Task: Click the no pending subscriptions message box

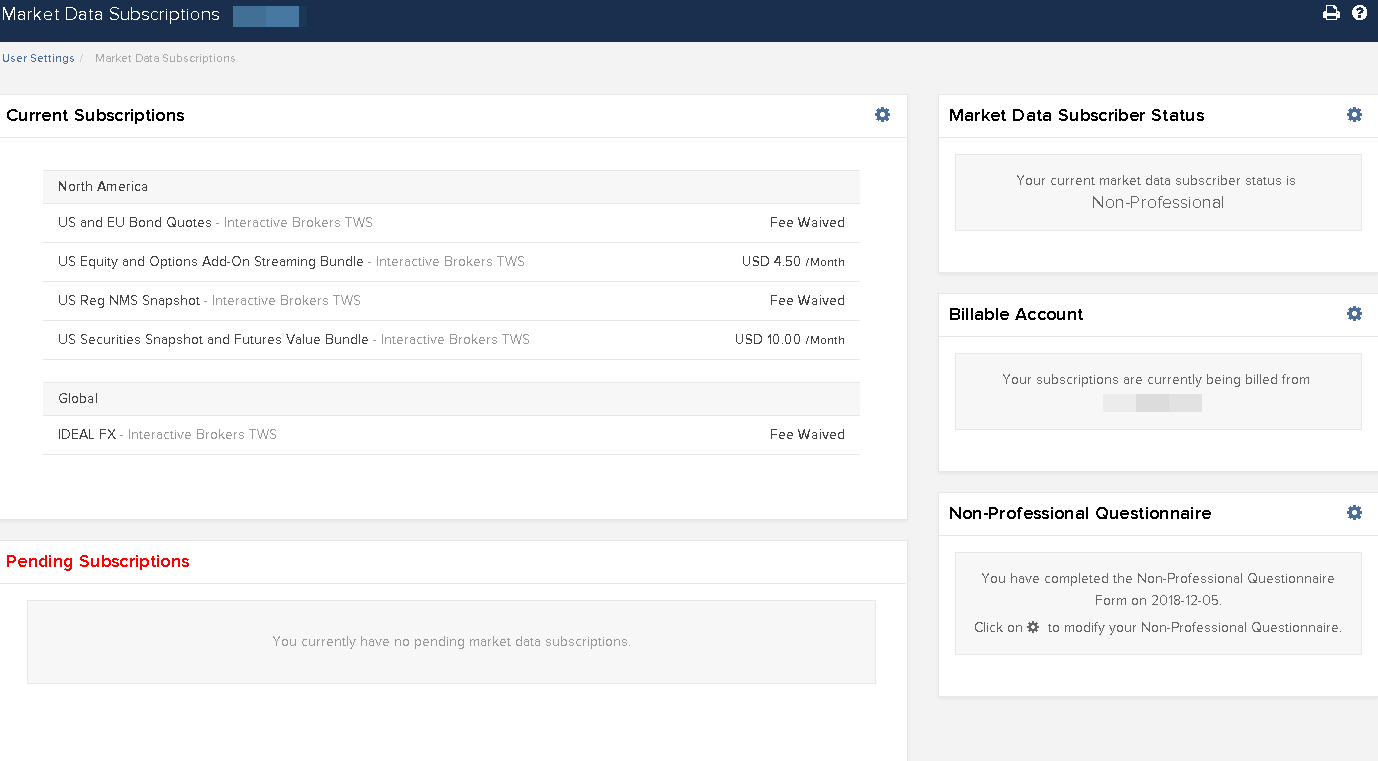Action: [x=451, y=641]
